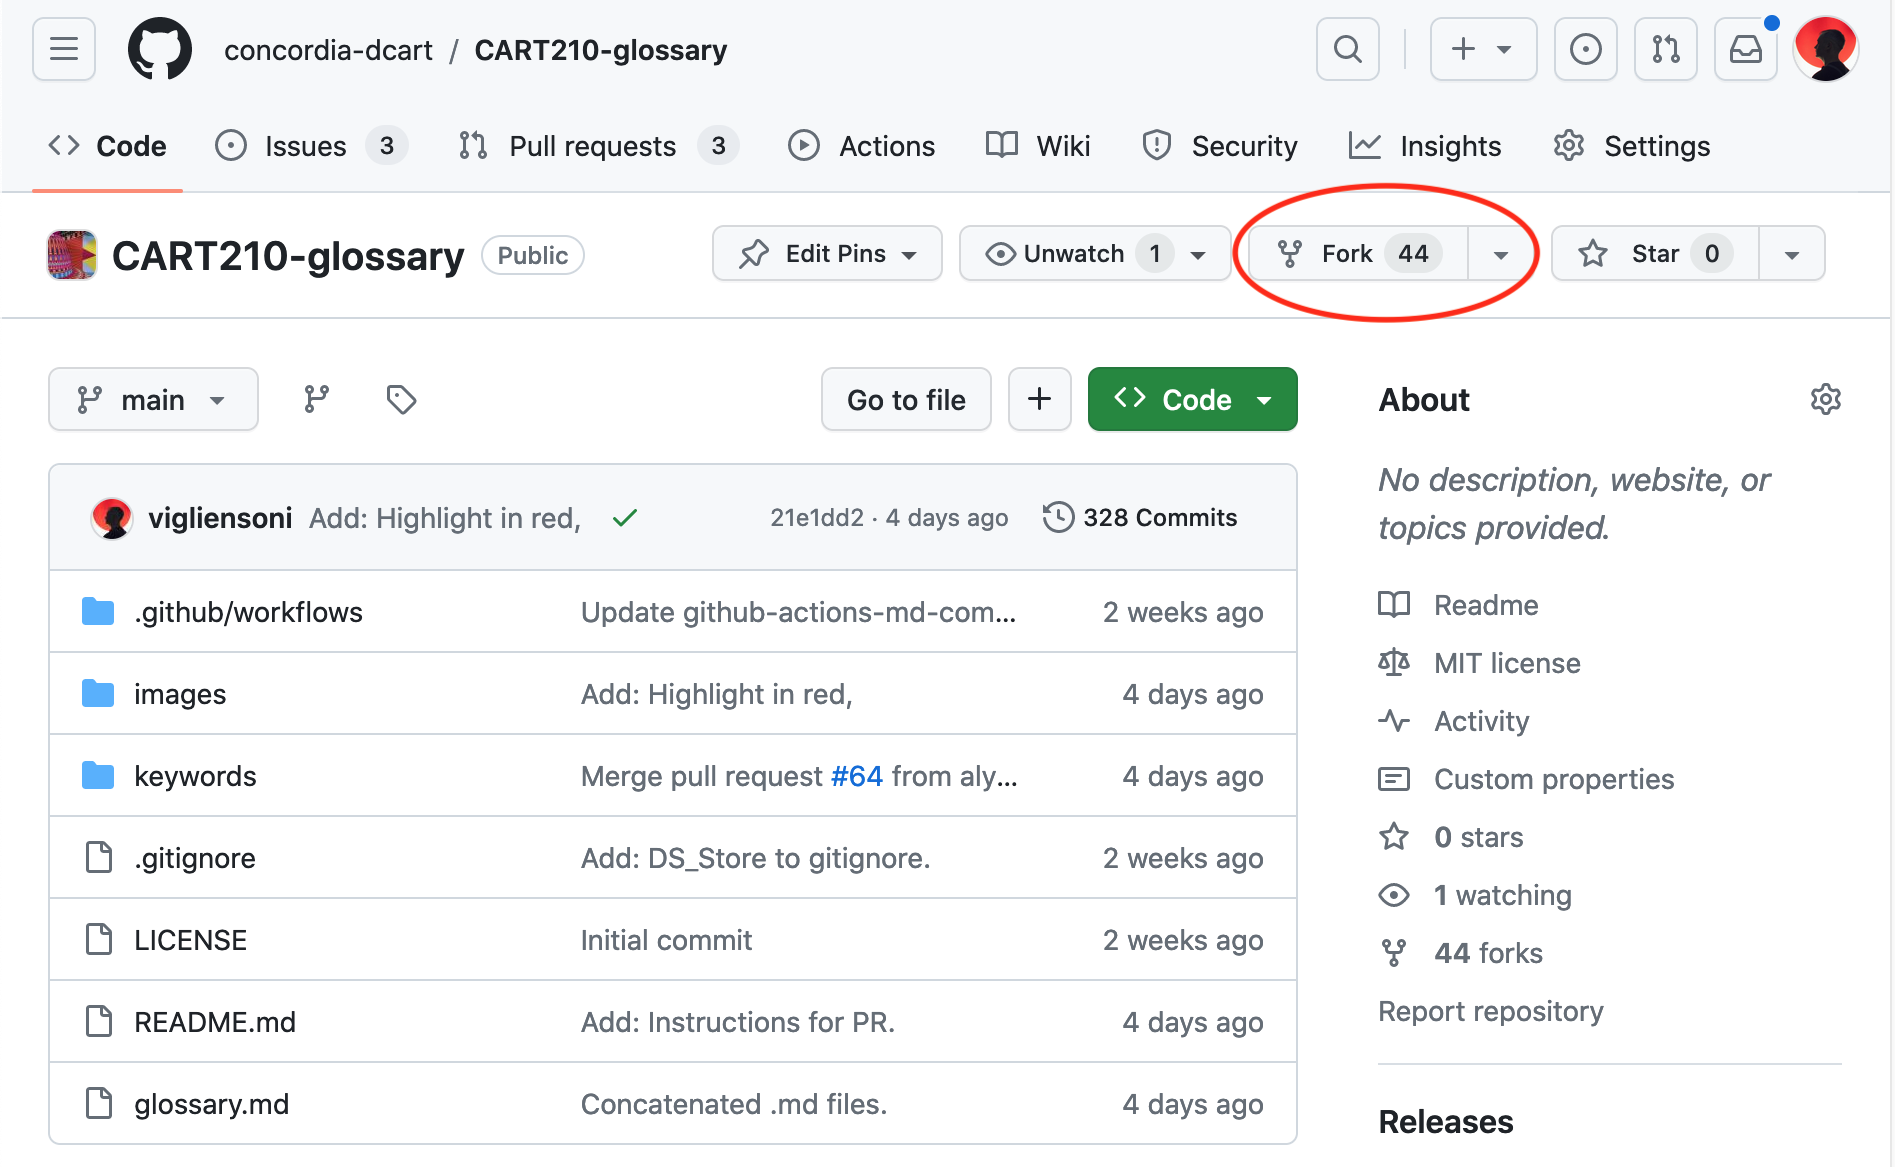Screen dimensions: 1895x1167
Task: Star the repository
Action: coord(1655,254)
